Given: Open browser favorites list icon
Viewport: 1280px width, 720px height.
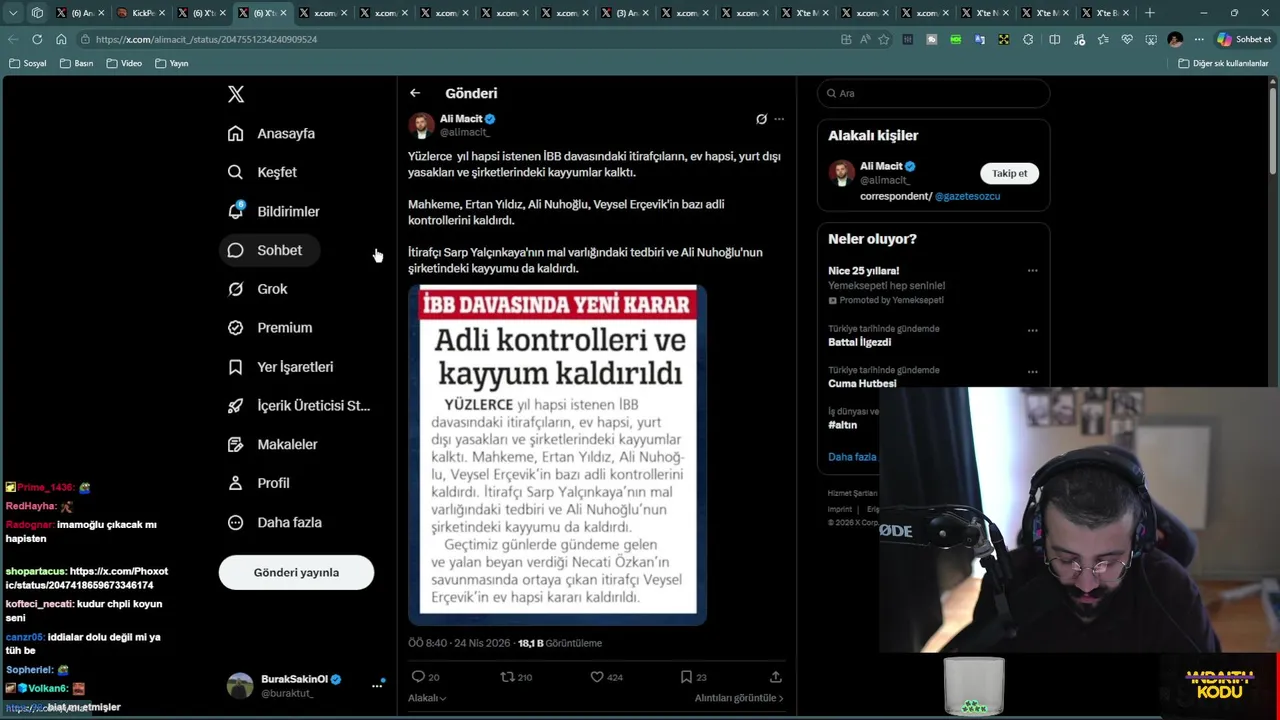Looking at the screenshot, I should (x=1102, y=39).
